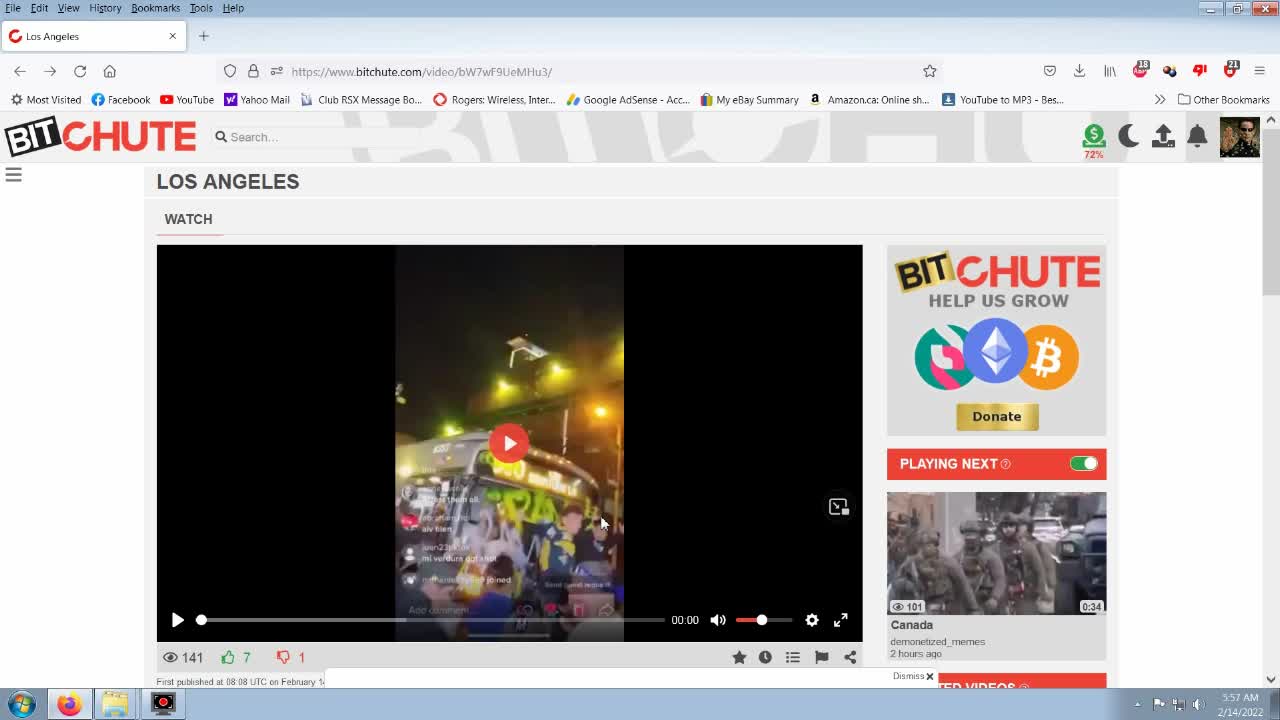Click the upload video icon
Viewport: 1280px width, 720px height.
(1163, 136)
